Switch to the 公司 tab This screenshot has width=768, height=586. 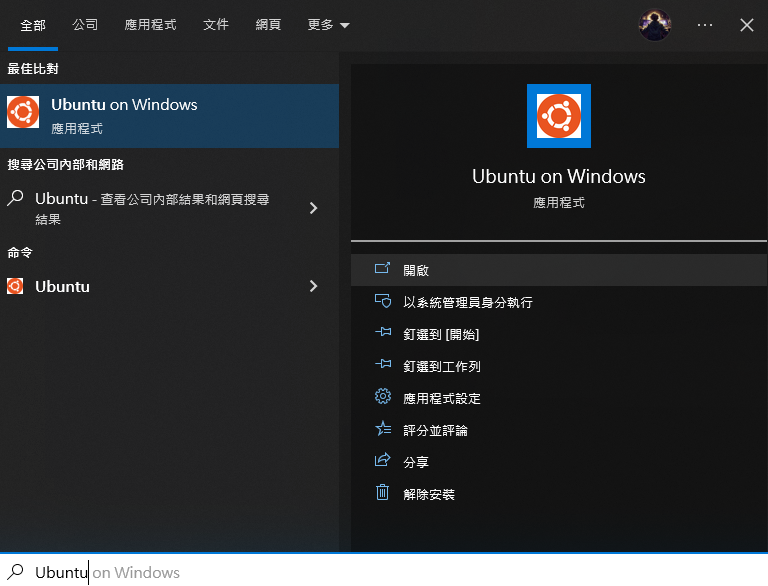point(85,24)
